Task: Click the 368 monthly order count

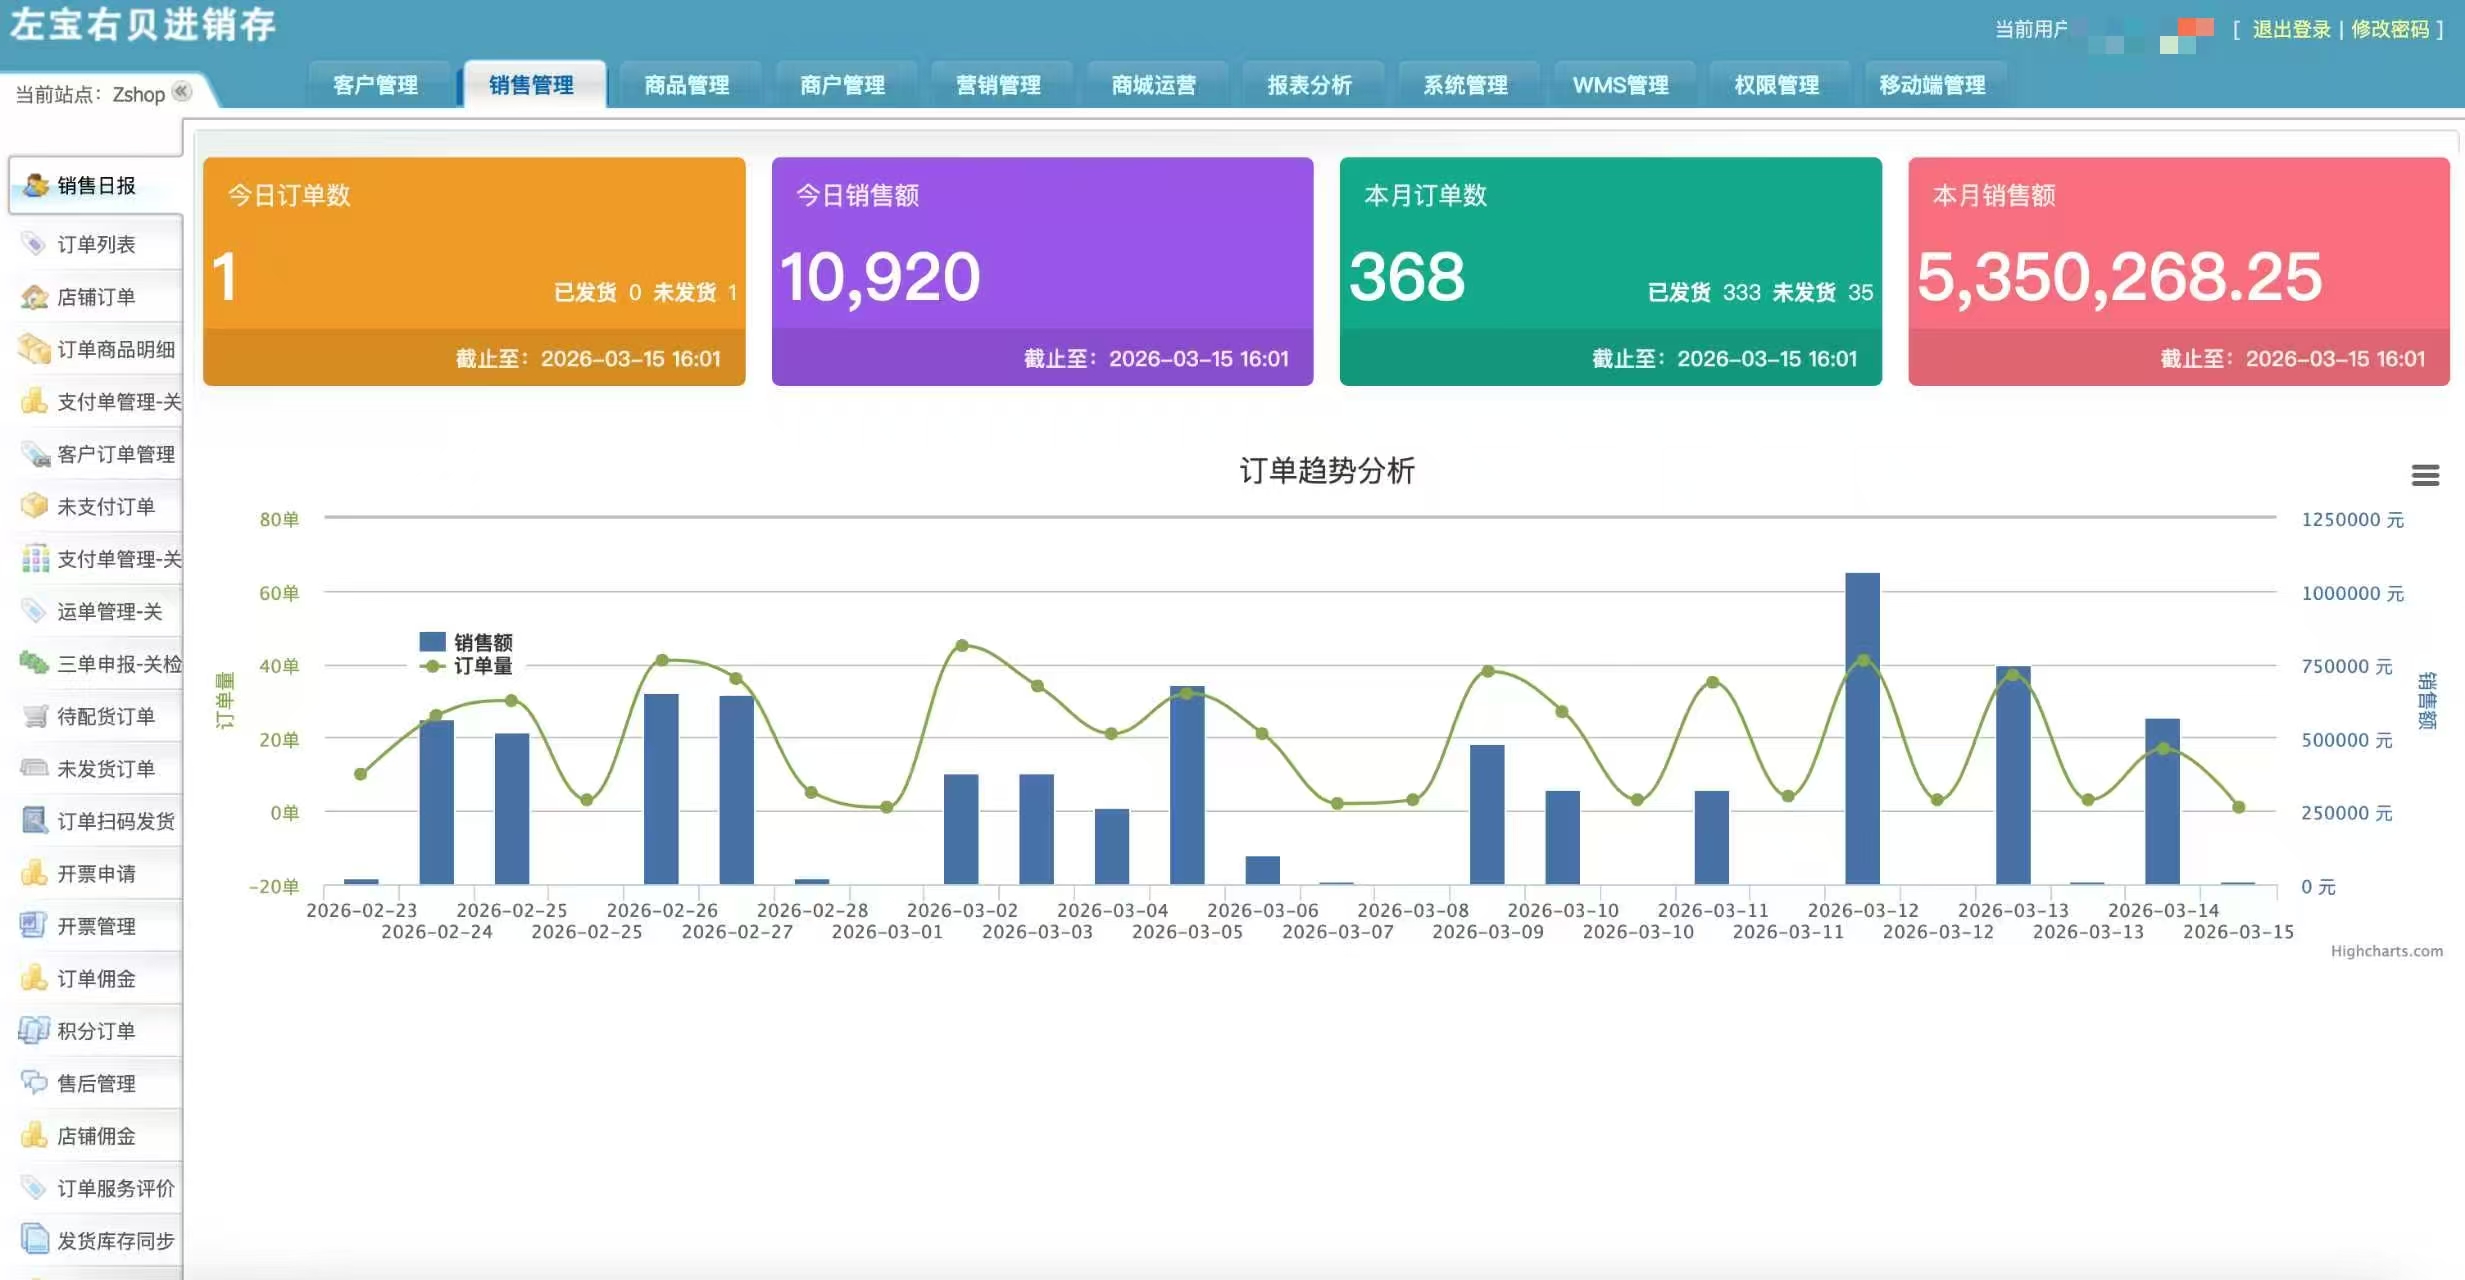Action: [x=1407, y=277]
